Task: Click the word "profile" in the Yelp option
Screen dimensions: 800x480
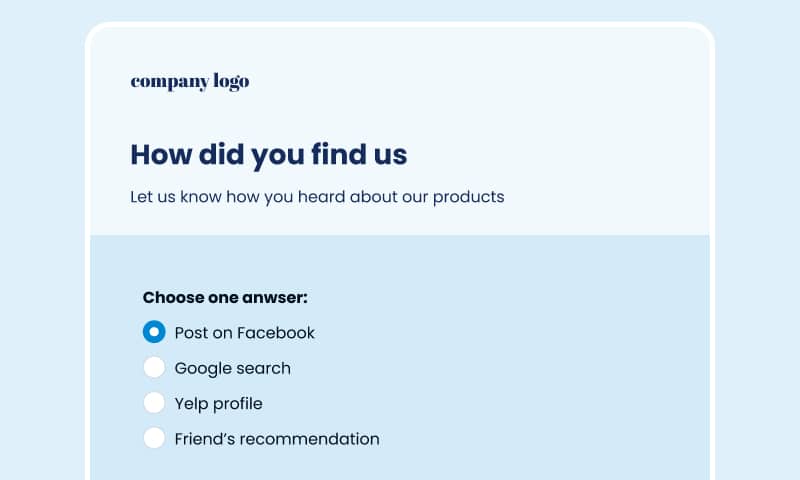Action: tap(238, 403)
